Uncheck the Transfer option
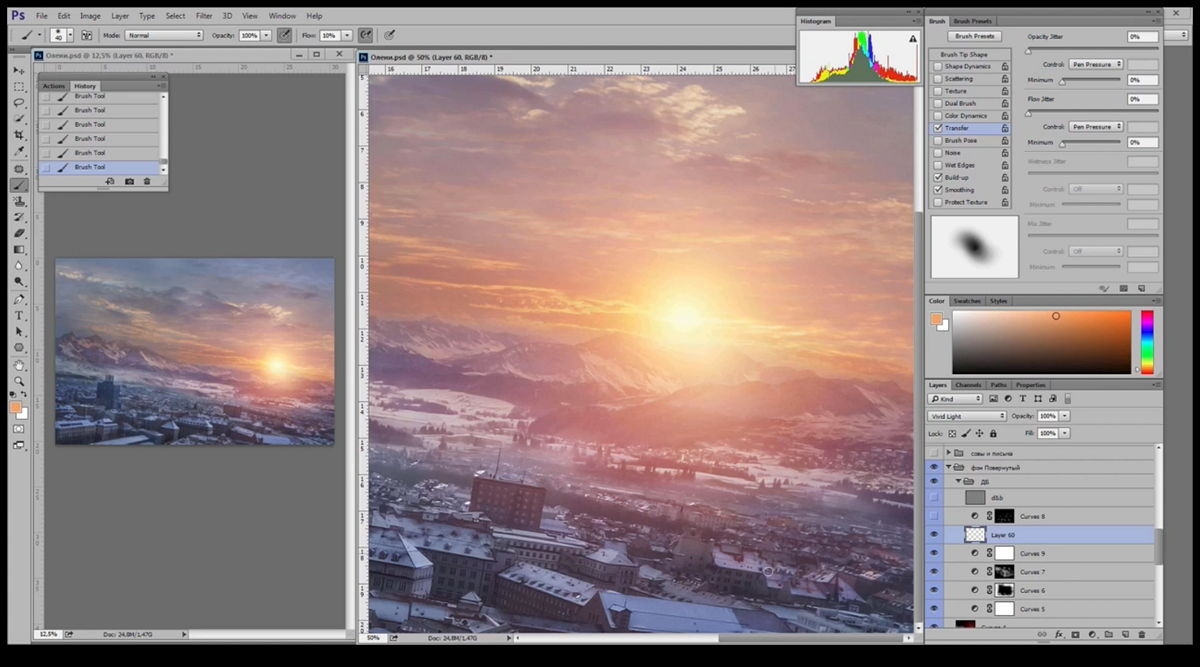This screenshot has width=1200, height=667. pos(937,128)
